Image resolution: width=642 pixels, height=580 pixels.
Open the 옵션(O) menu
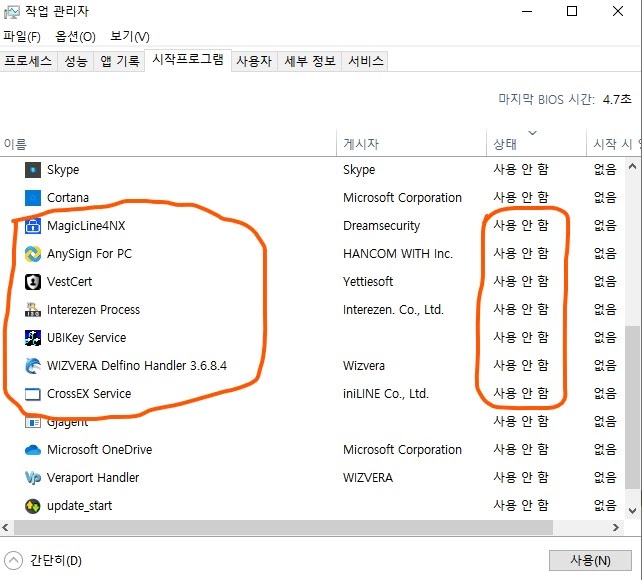coord(75,36)
